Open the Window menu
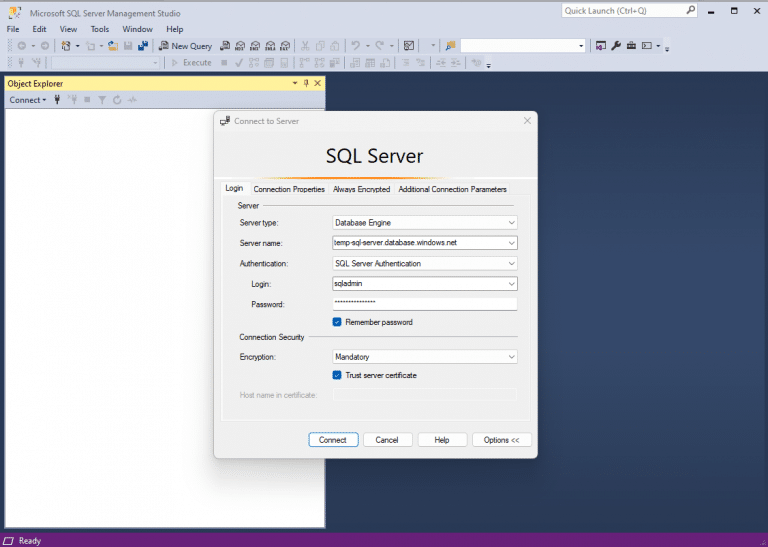This screenshot has height=547, width=768. [x=137, y=29]
